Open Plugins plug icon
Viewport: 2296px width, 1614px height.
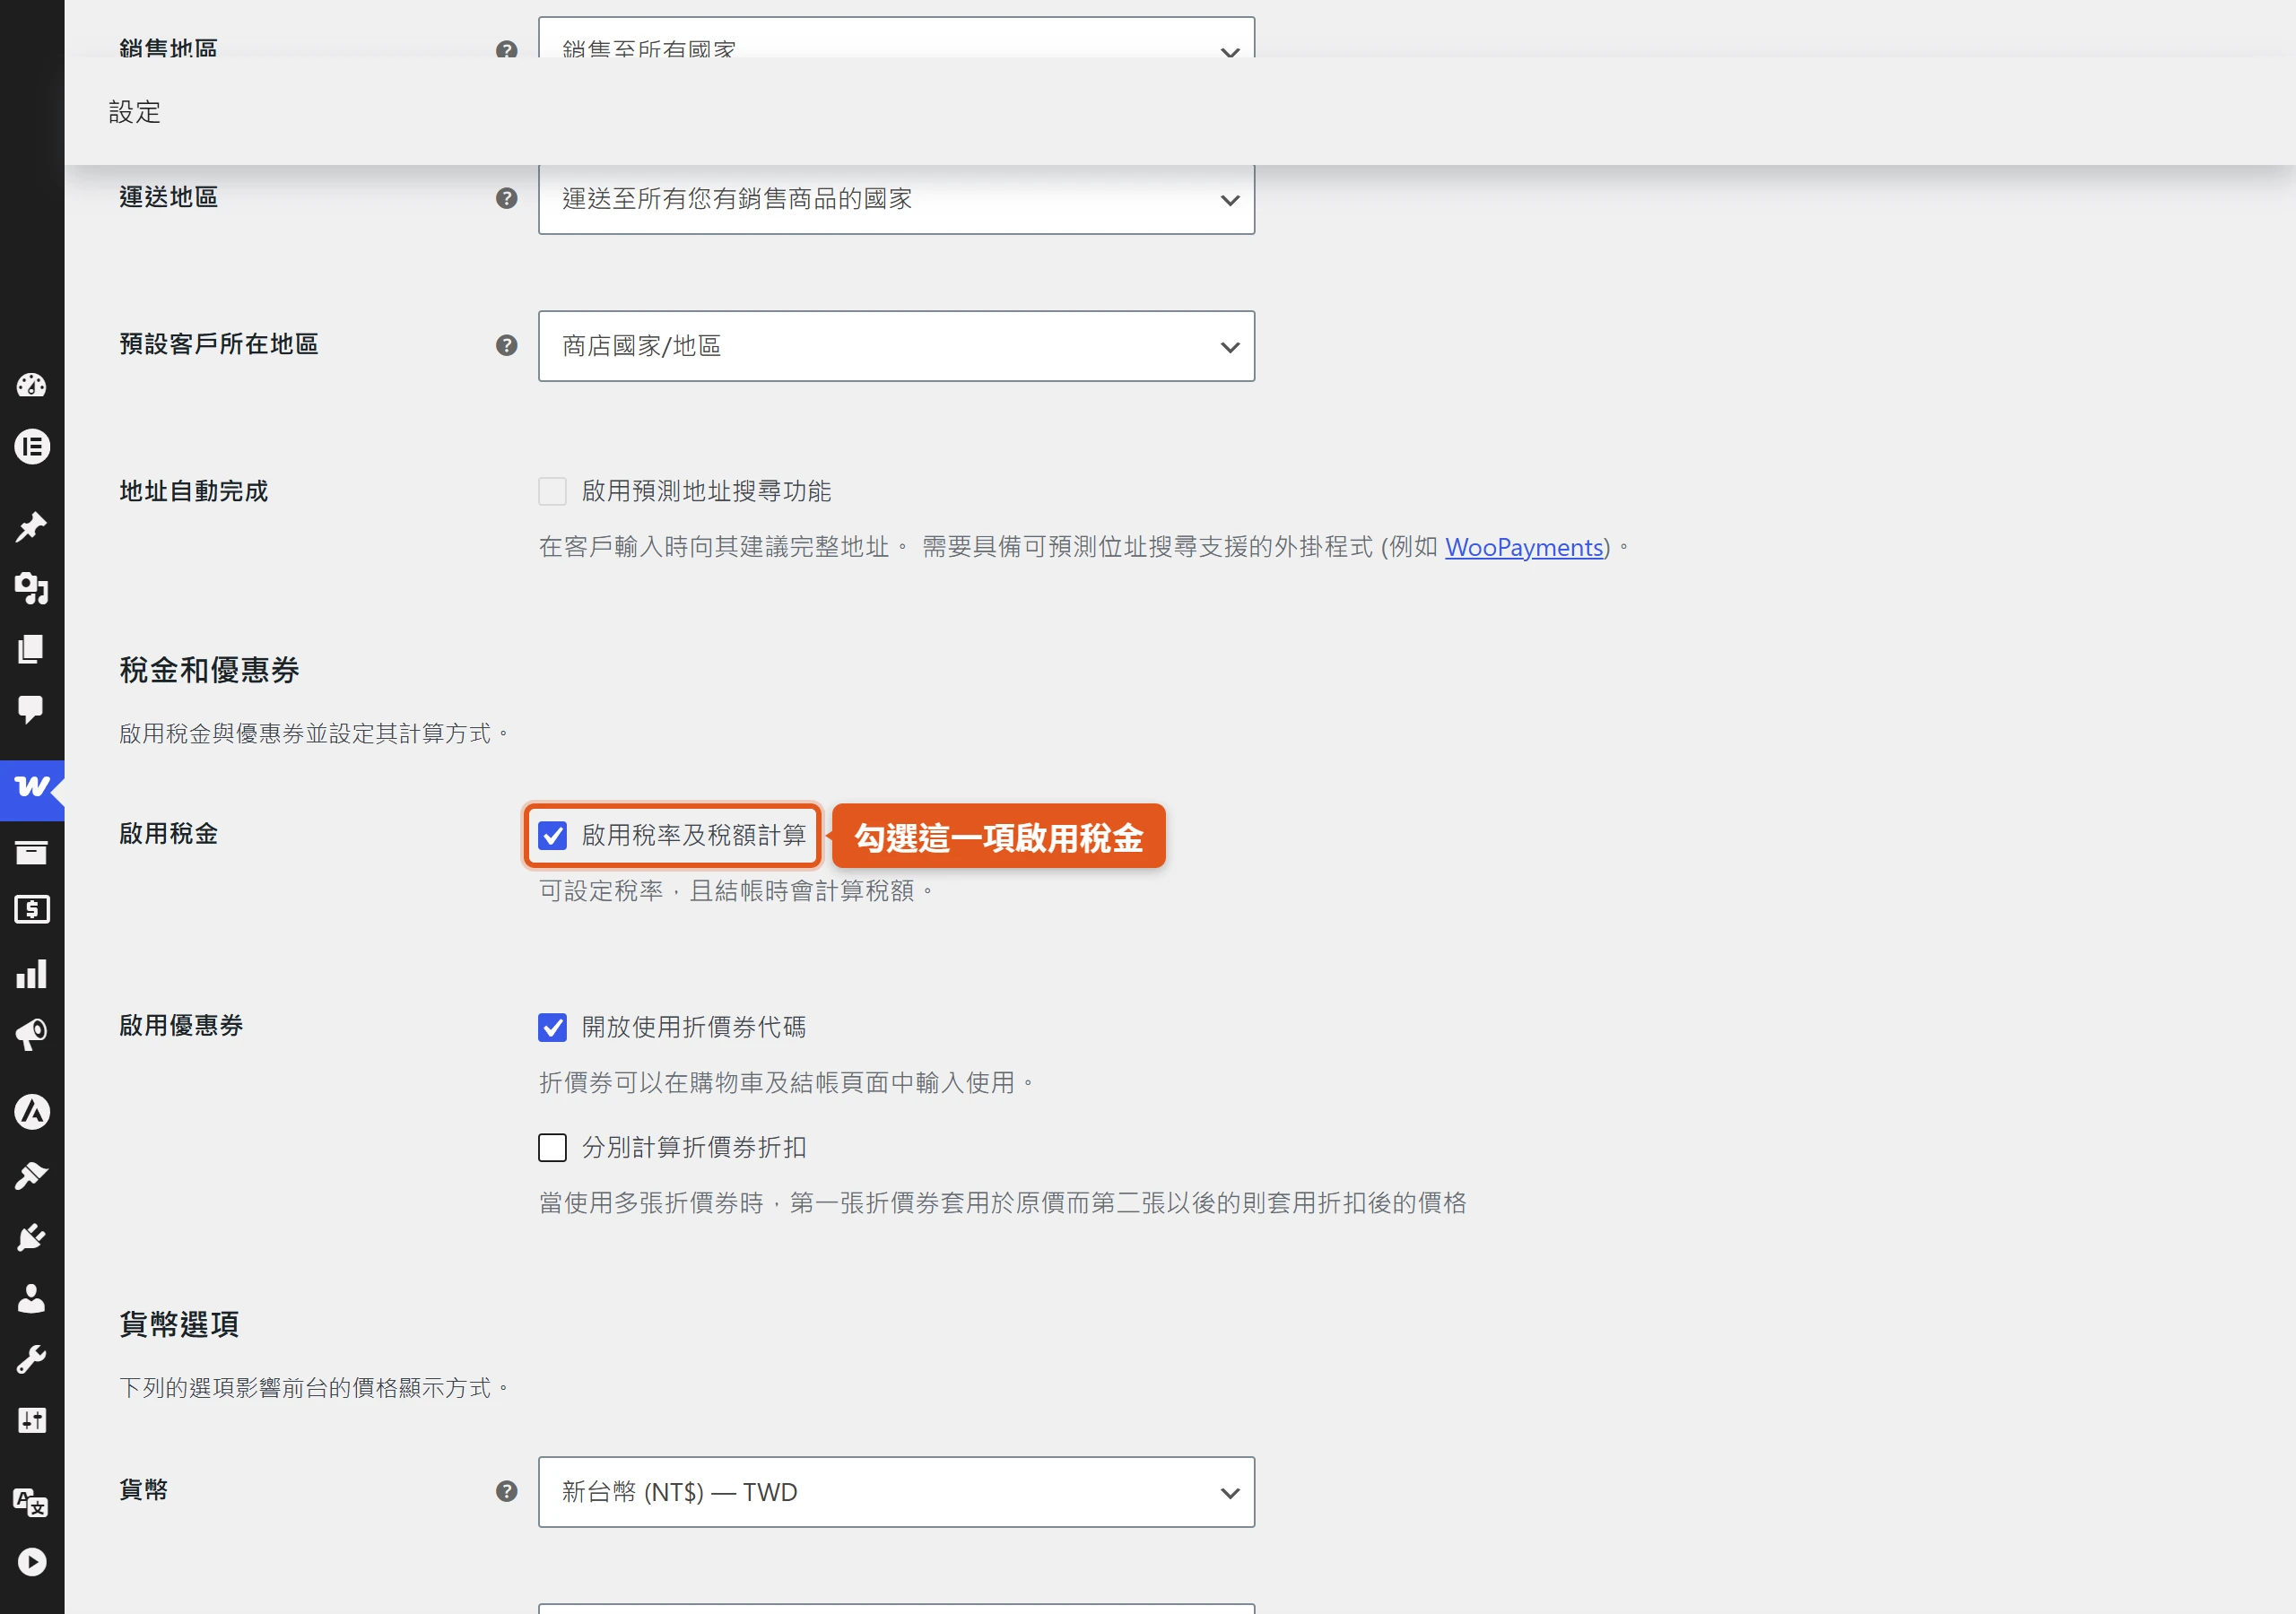(x=31, y=1238)
